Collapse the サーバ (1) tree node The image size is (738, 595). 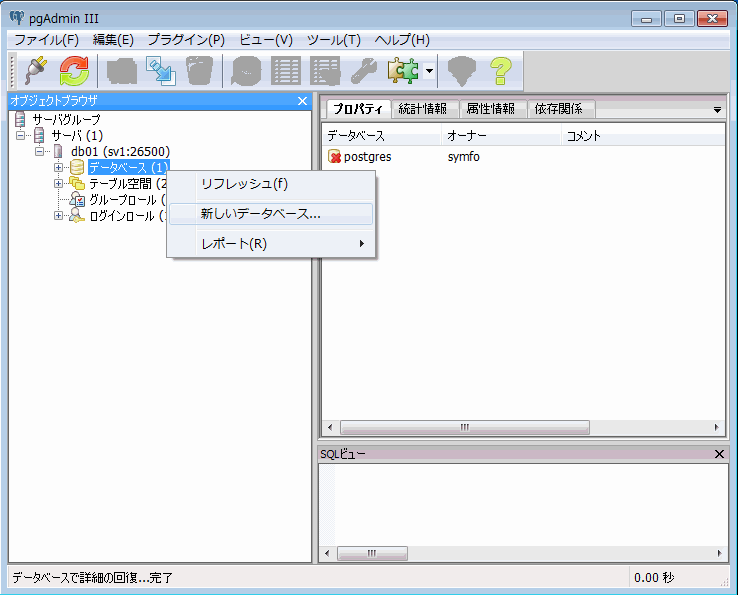pyautogui.click(x=20, y=136)
